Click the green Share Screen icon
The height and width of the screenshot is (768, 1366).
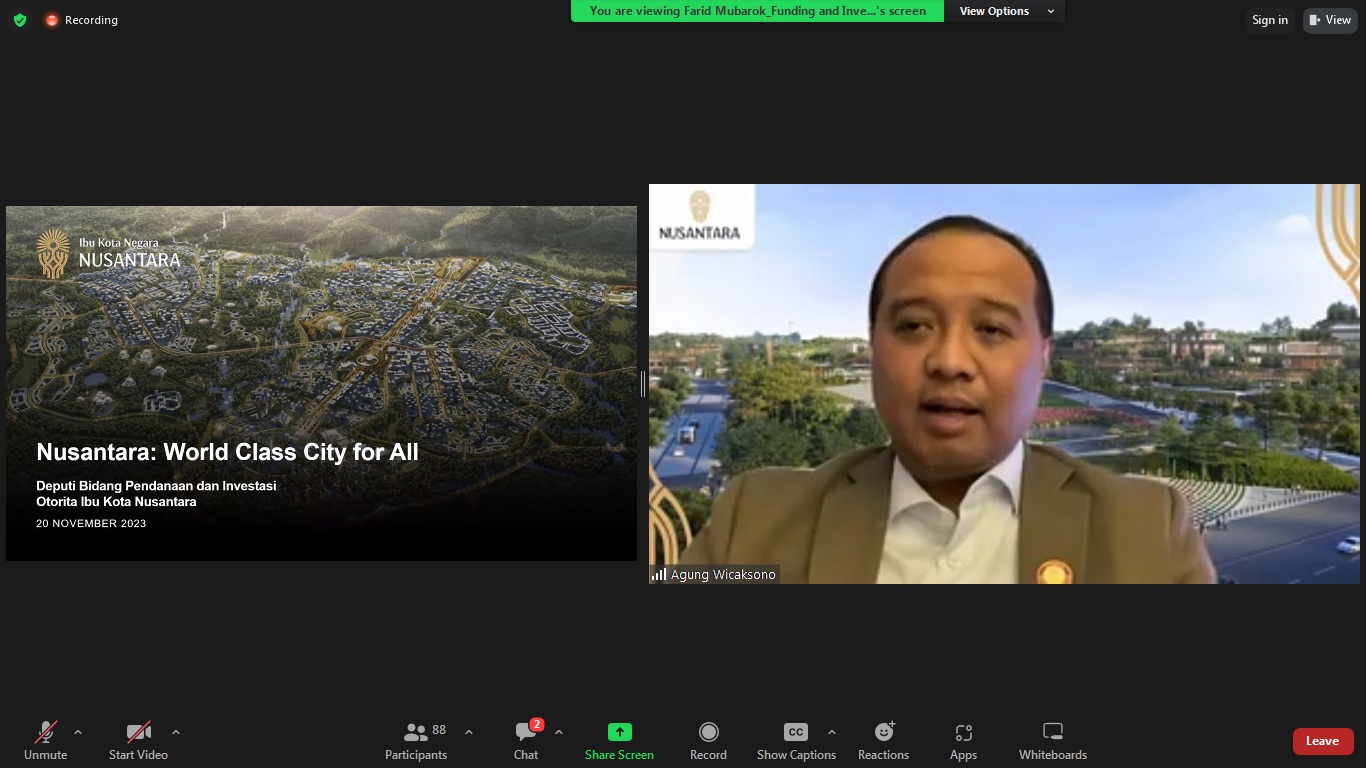pos(619,732)
